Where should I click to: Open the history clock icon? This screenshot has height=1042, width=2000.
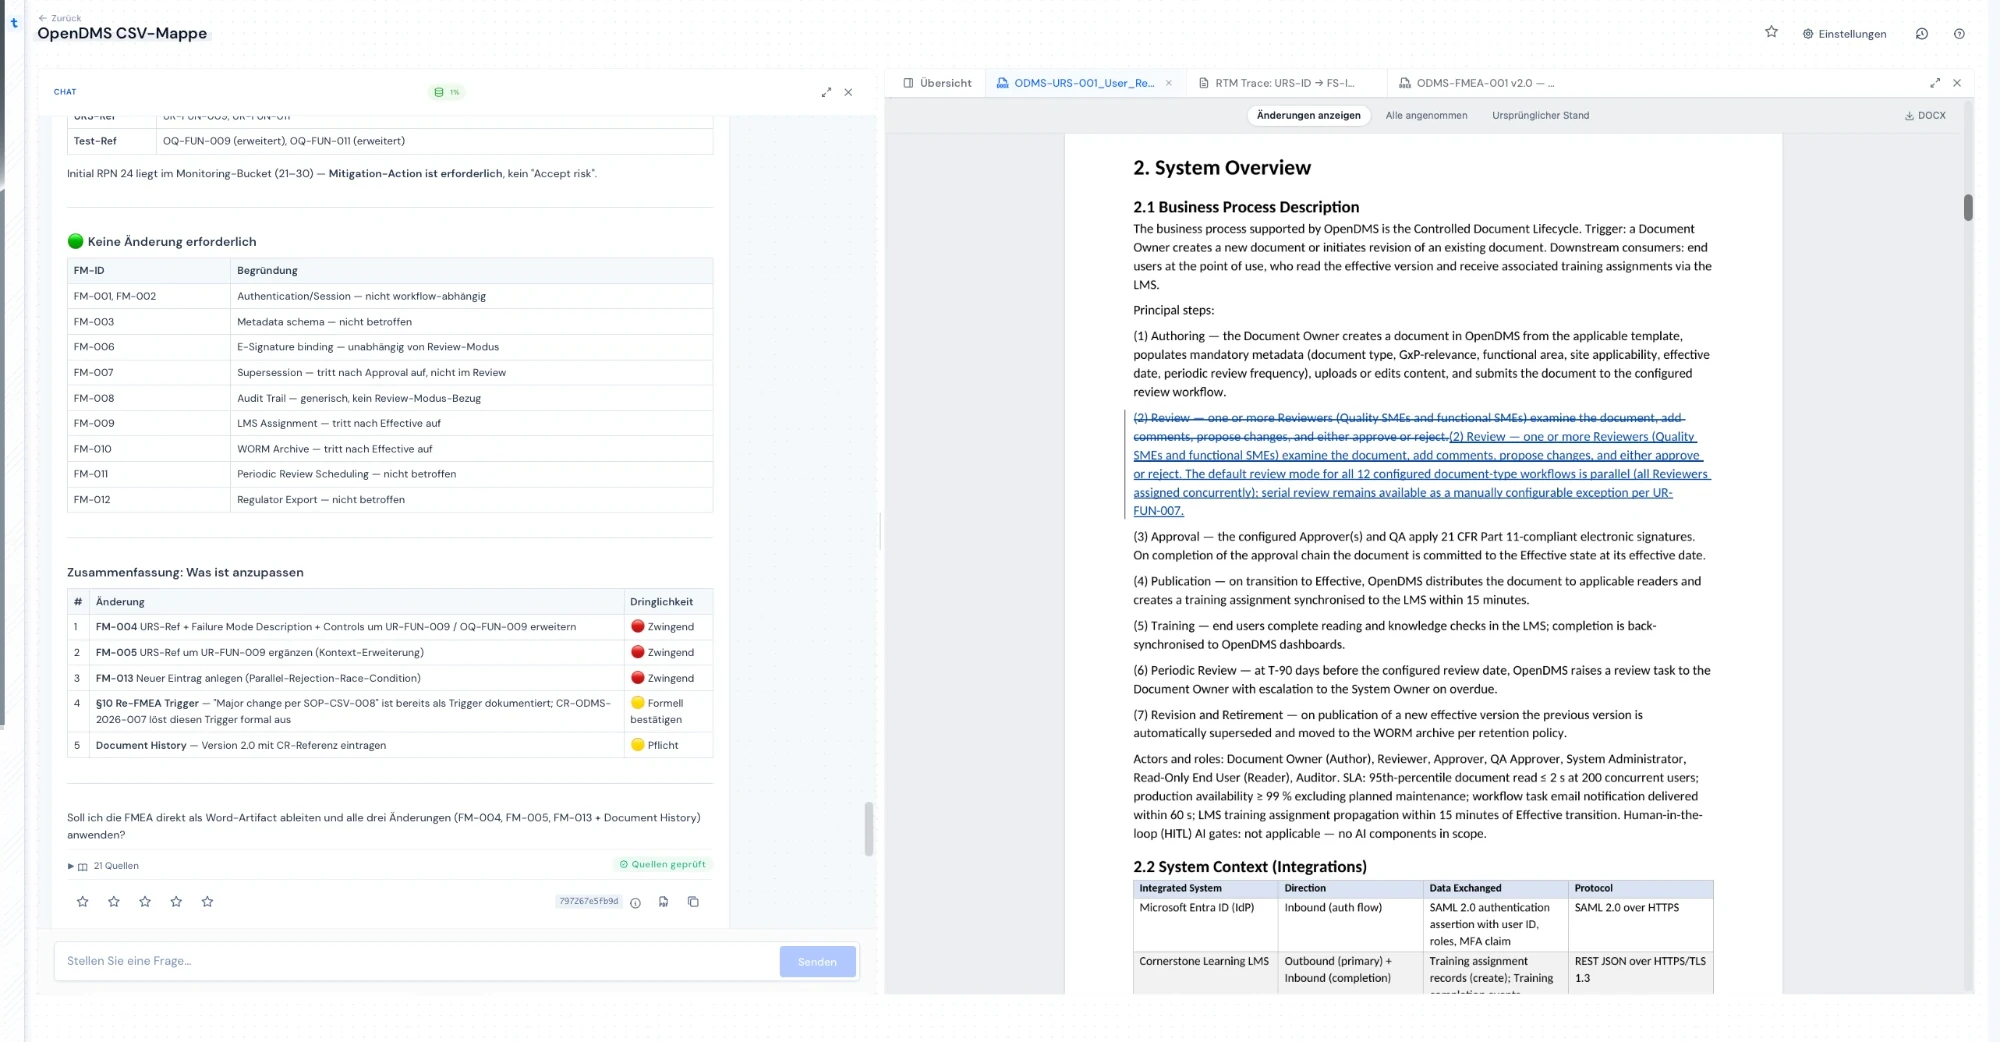[1921, 34]
